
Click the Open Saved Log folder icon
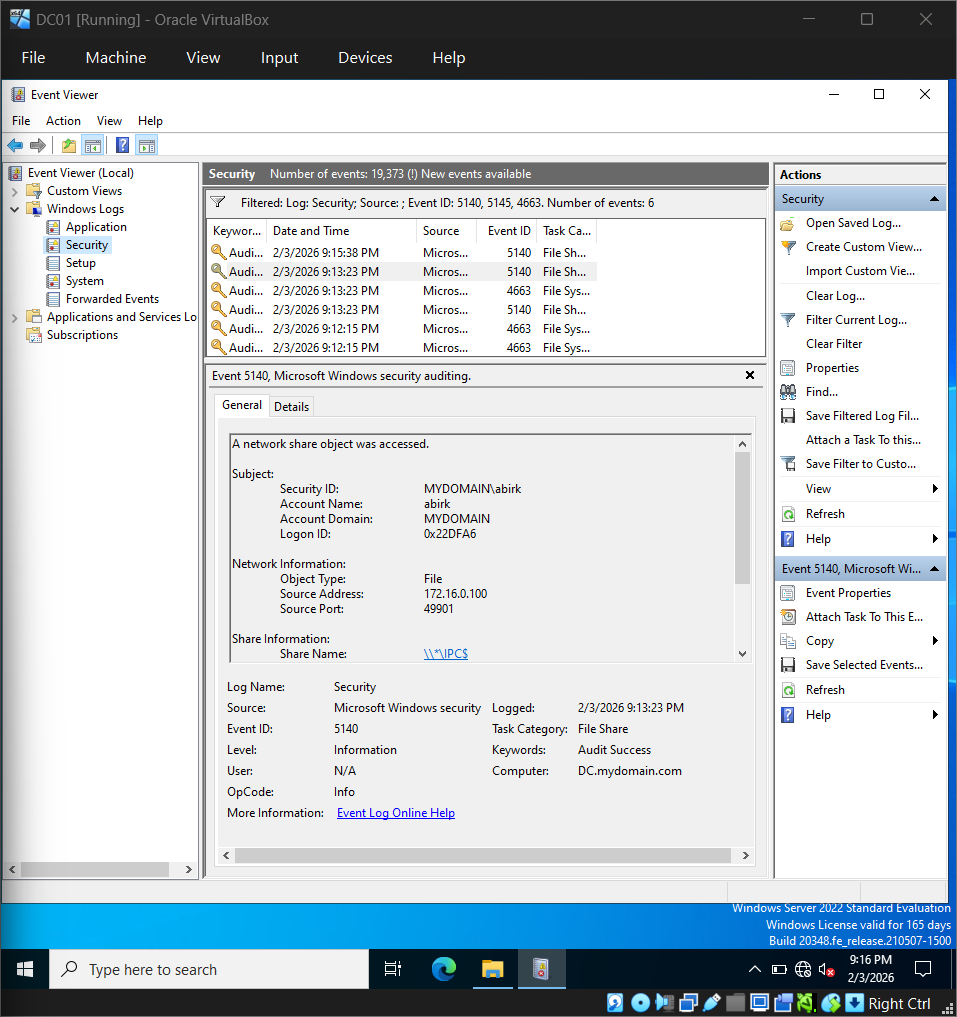pyautogui.click(x=788, y=224)
